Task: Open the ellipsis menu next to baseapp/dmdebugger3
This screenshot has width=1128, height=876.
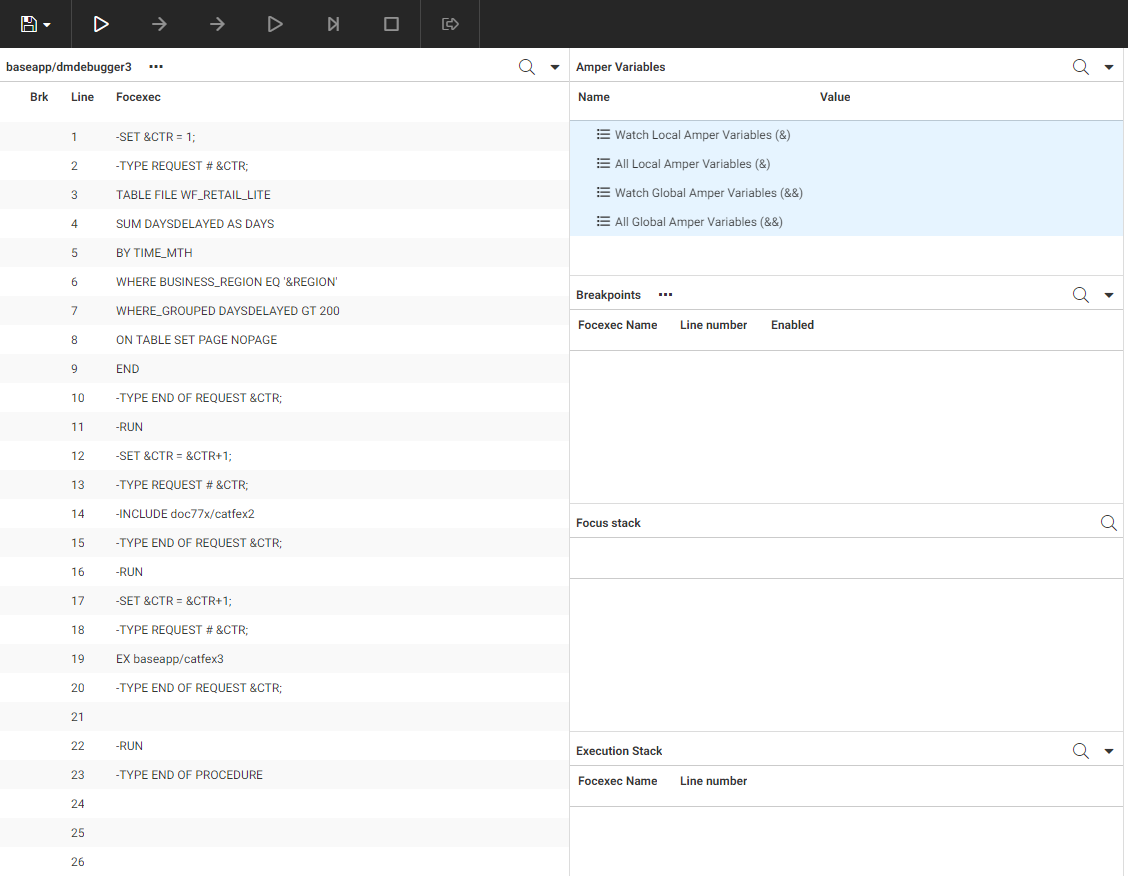Action: point(156,67)
